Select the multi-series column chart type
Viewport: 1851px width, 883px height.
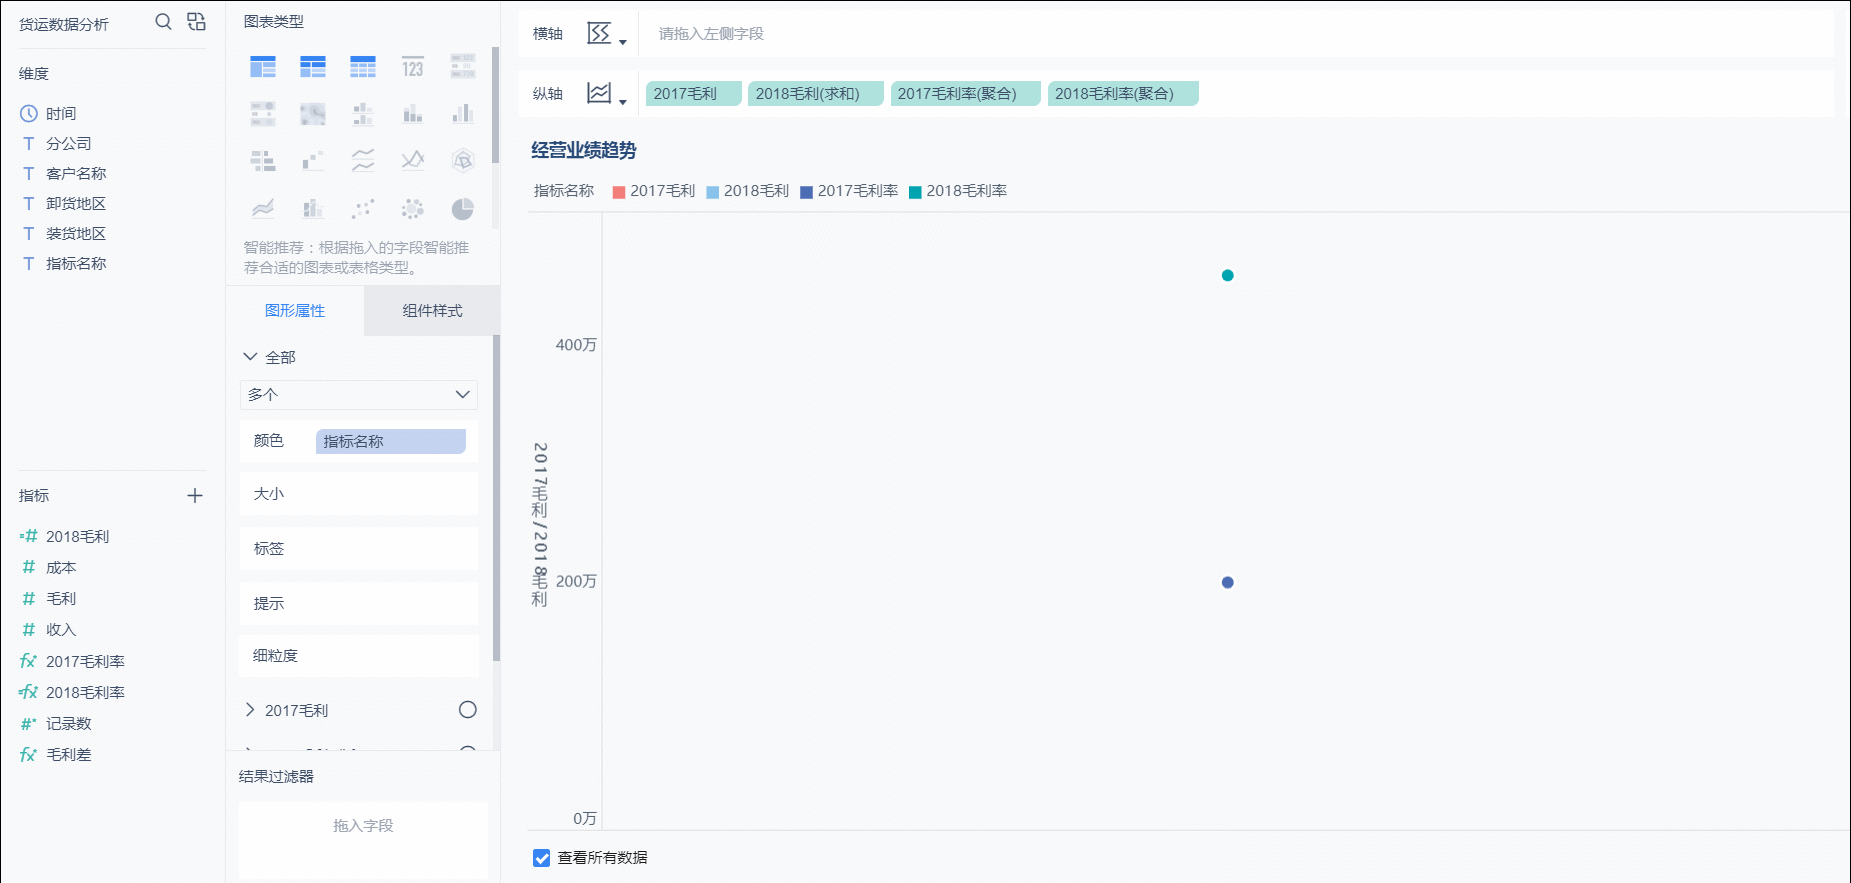point(463,114)
